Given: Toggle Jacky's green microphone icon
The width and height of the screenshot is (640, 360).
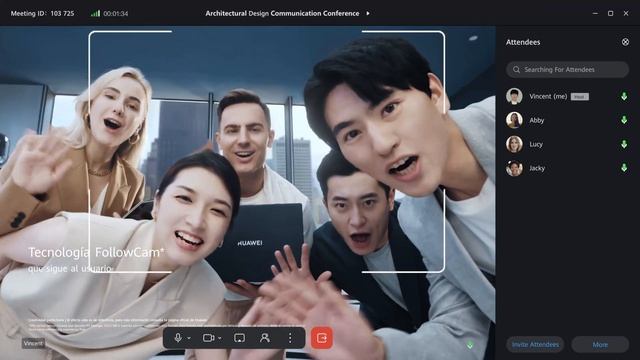Looking at the screenshot, I should click(624, 168).
